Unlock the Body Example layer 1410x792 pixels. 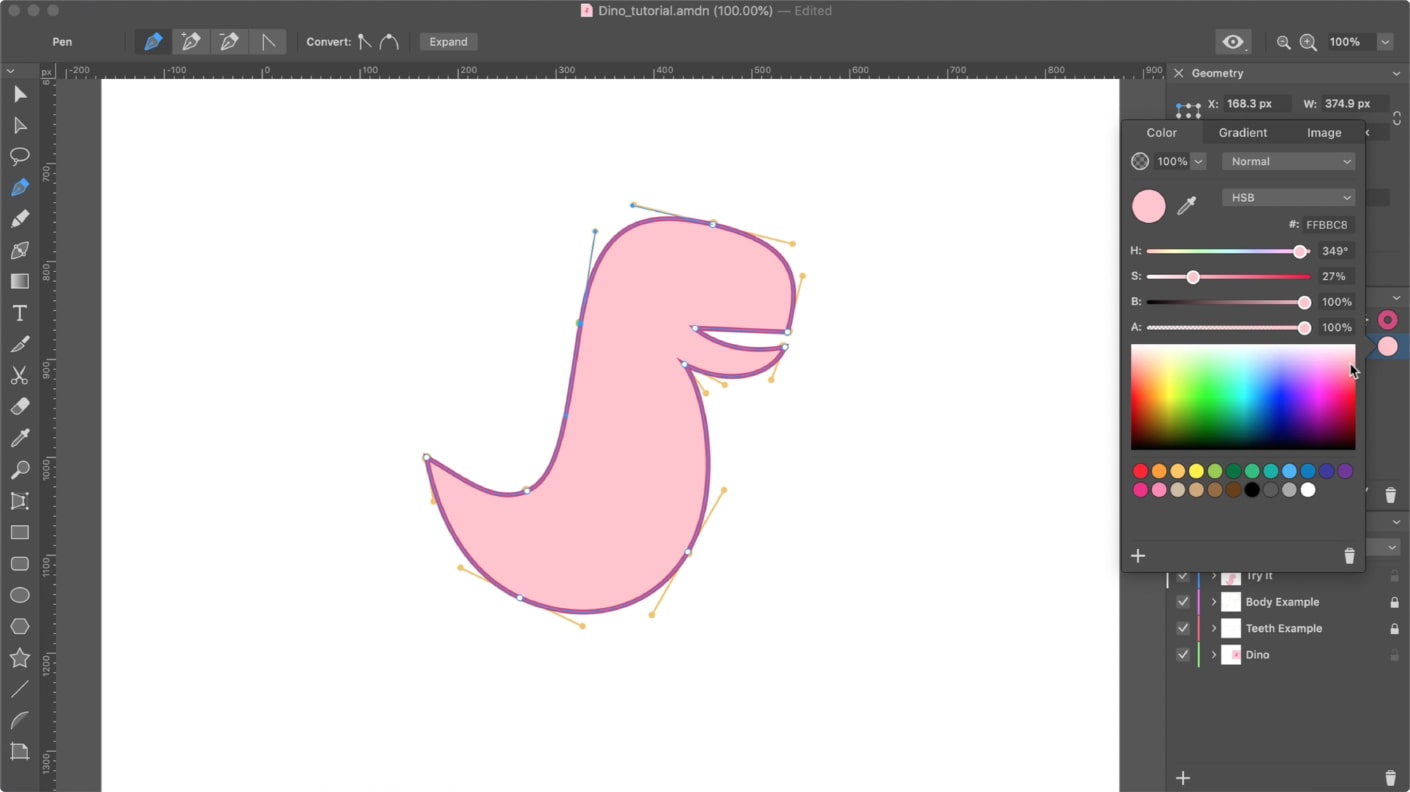click(1394, 602)
